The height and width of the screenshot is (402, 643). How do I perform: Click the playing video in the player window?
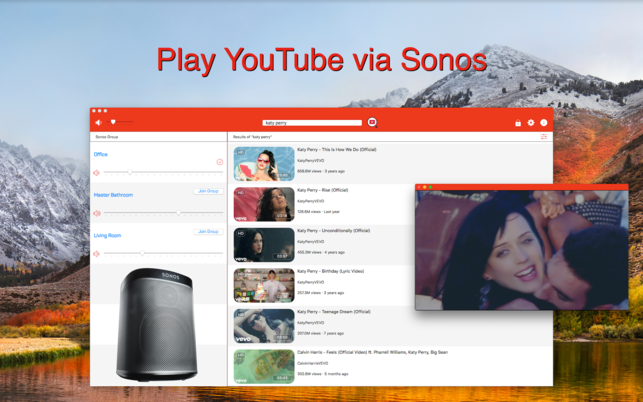(x=522, y=250)
